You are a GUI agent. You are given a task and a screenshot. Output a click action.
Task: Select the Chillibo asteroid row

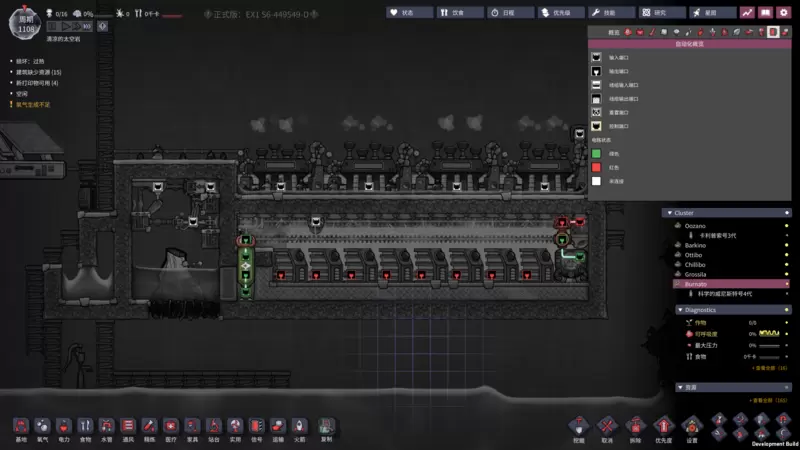pyautogui.click(x=731, y=265)
